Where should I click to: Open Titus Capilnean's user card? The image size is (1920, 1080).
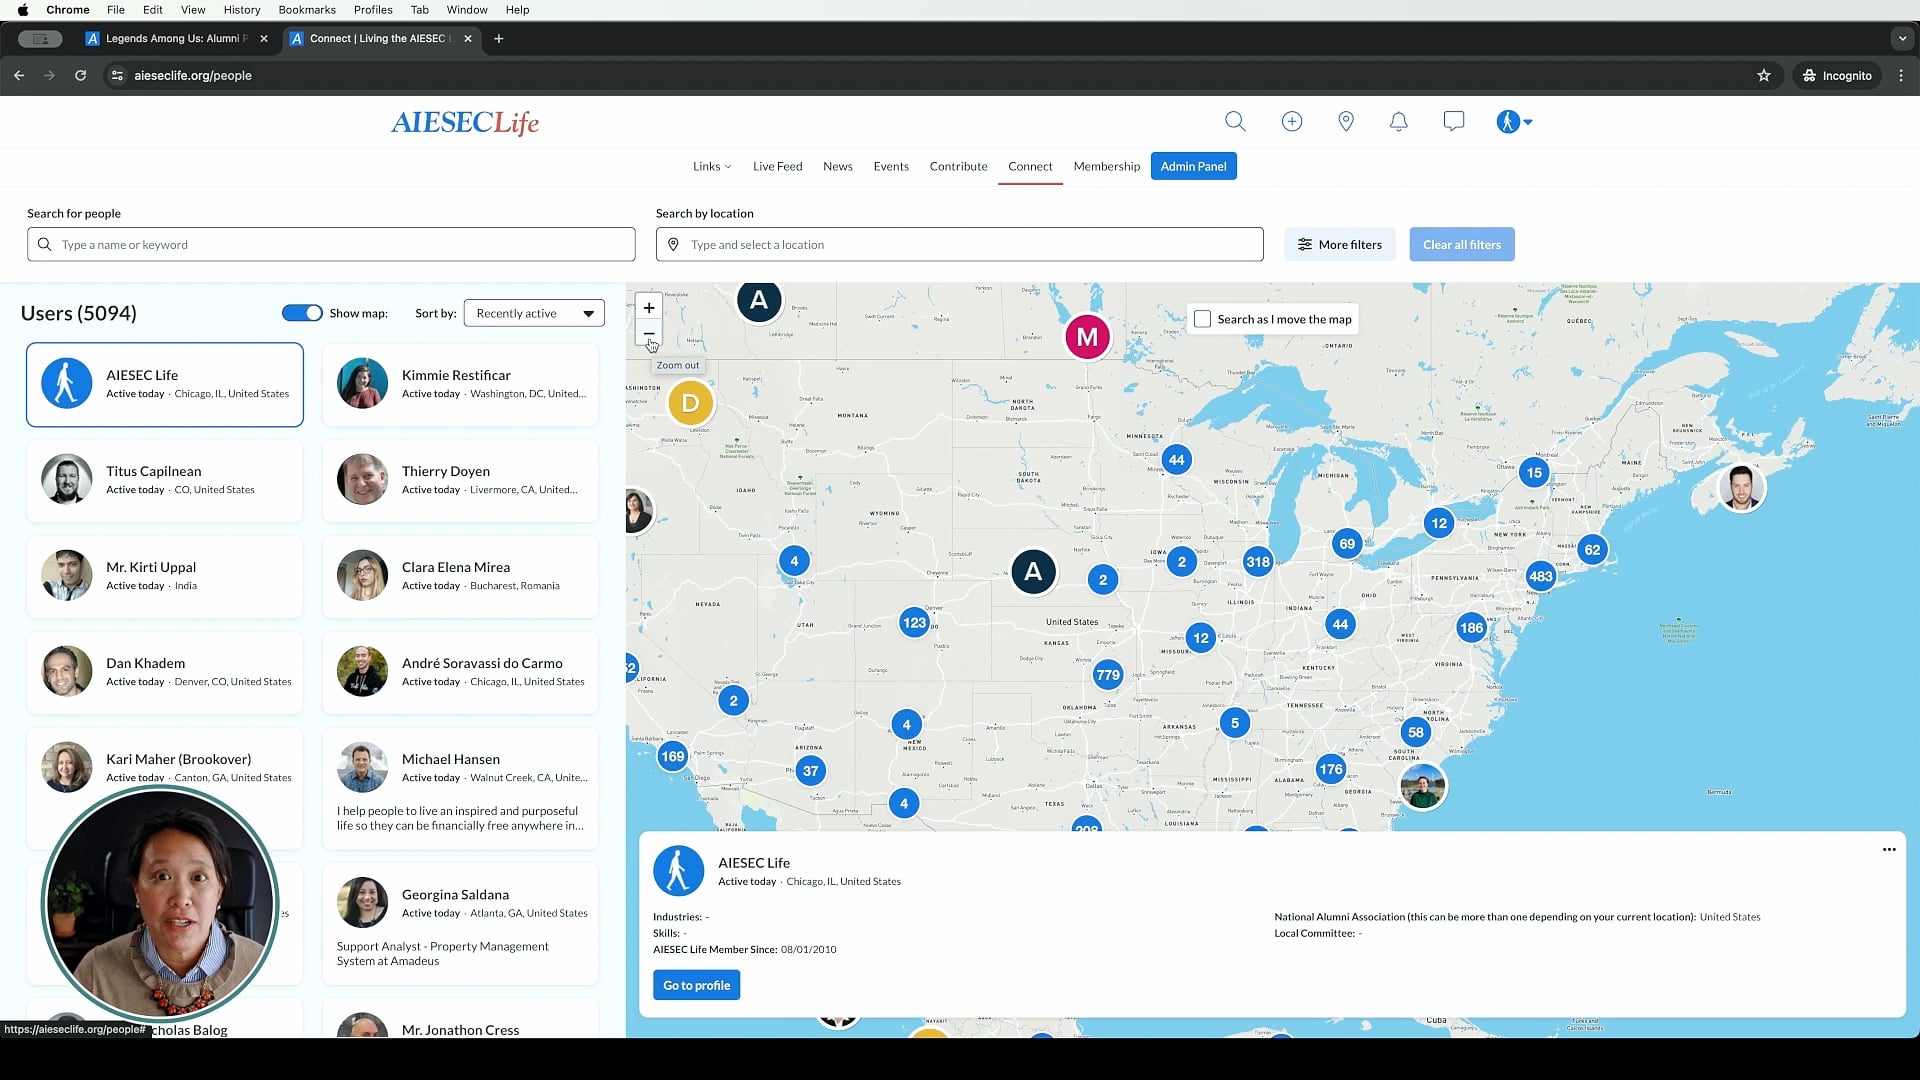click(x=165, y=481)
